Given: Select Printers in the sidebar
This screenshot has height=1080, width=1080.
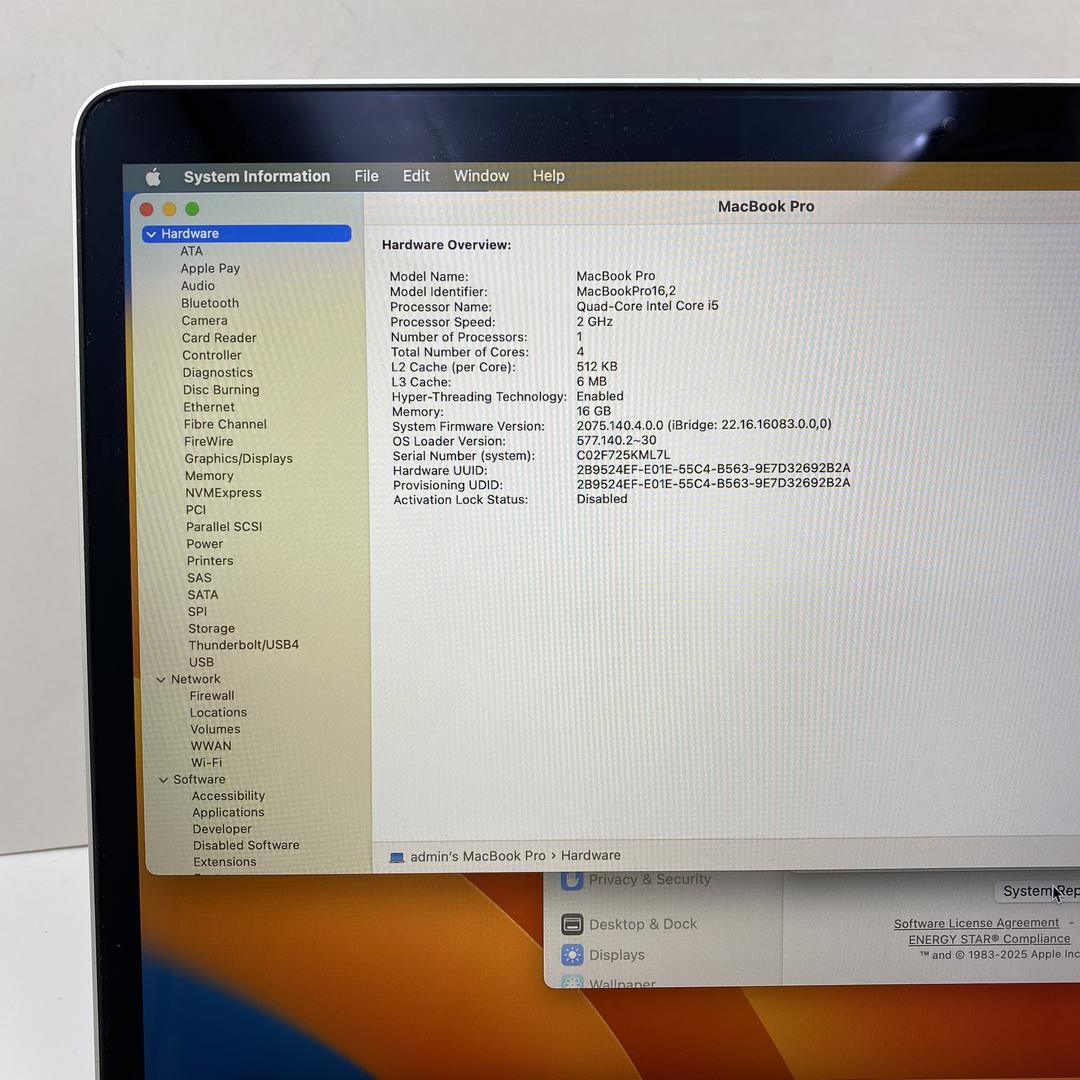Looking at the screenshot, I should (210, 561).
